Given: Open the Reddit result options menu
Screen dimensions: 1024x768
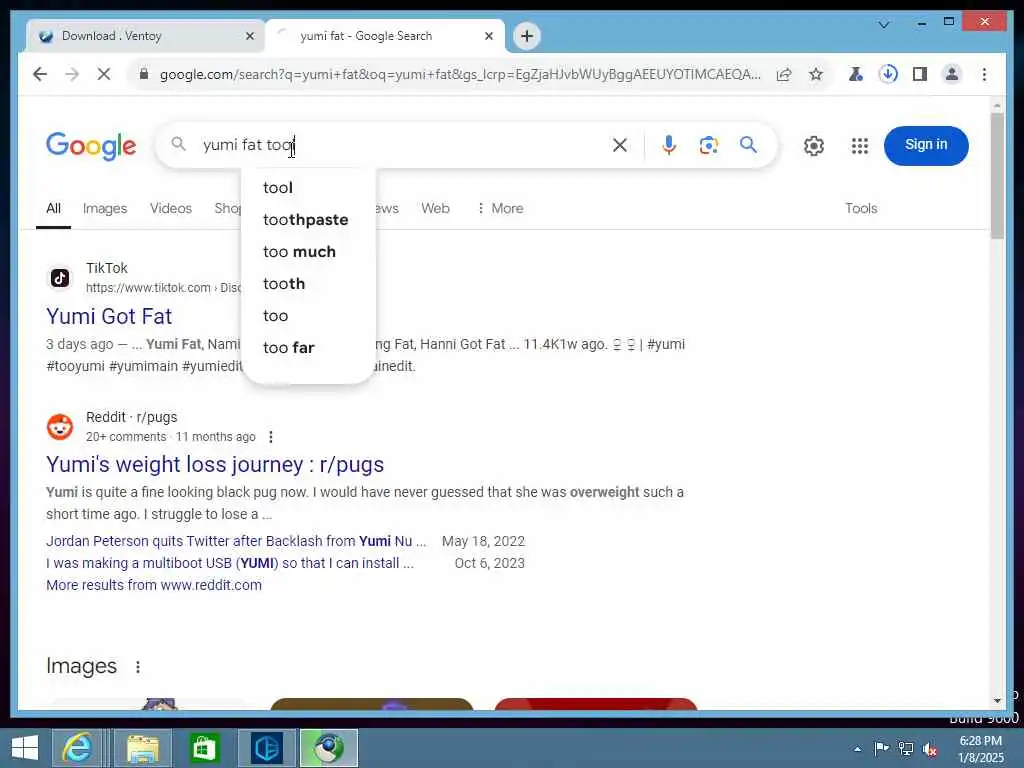Looking at the screenshot, I should point(271,437).
